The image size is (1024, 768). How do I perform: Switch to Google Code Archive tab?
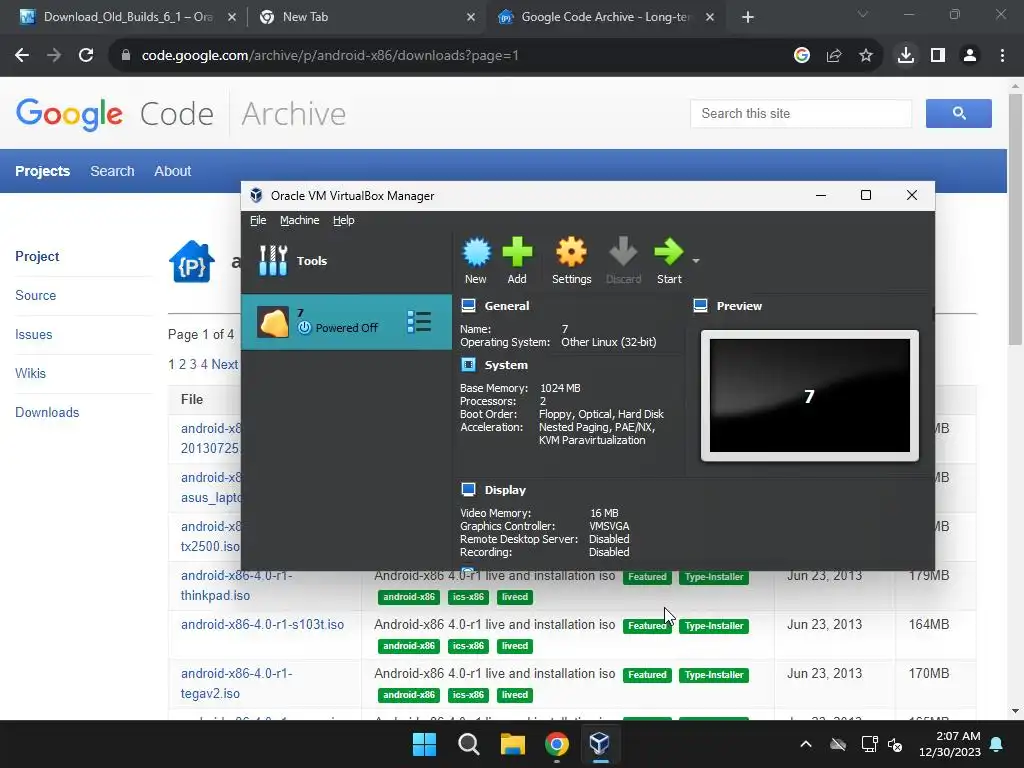pyautogui.click(x=605, y=17)
